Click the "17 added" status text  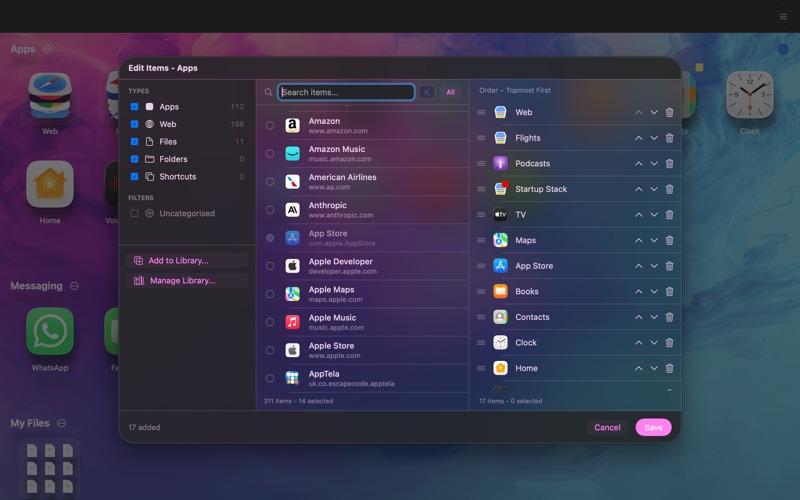click(144, 428)
